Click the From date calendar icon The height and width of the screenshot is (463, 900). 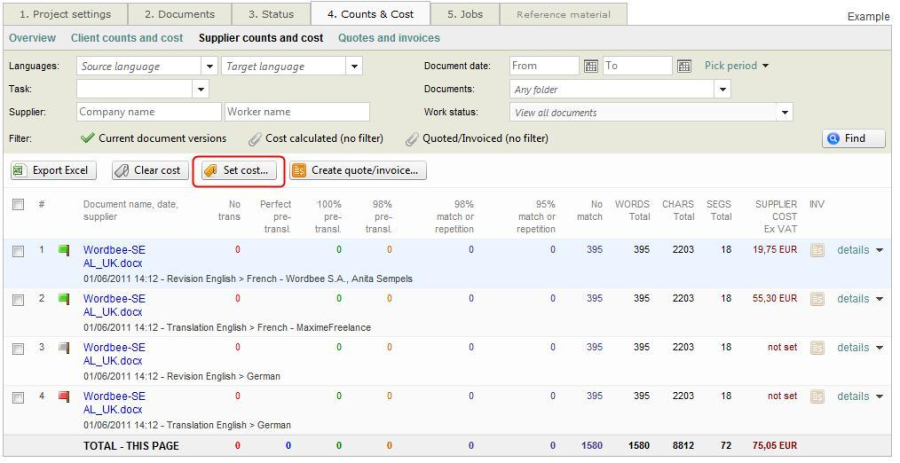coord(591,66)
